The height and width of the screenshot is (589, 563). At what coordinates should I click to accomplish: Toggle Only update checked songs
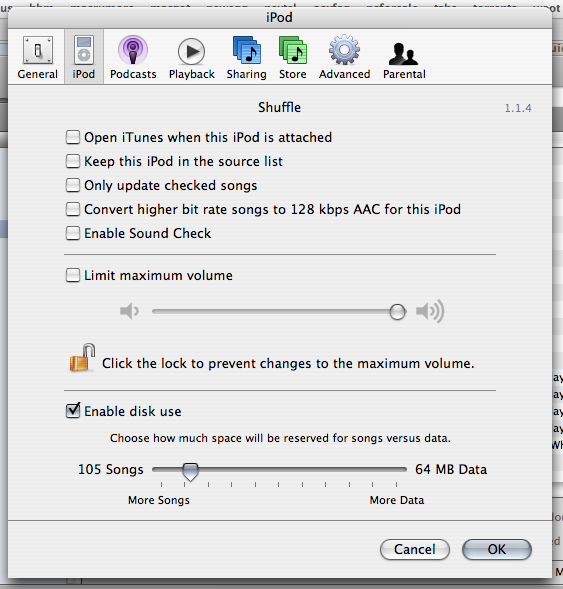click(73, 185)
